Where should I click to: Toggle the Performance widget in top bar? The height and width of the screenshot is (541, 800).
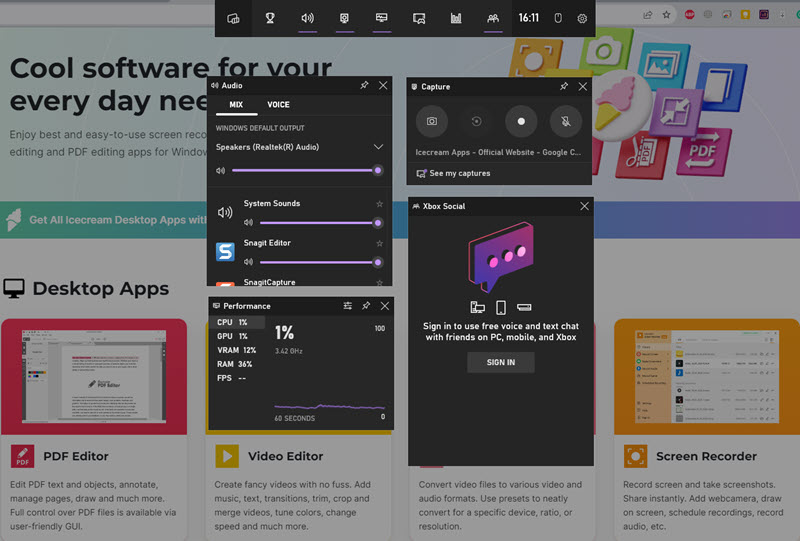coord(382,18)
